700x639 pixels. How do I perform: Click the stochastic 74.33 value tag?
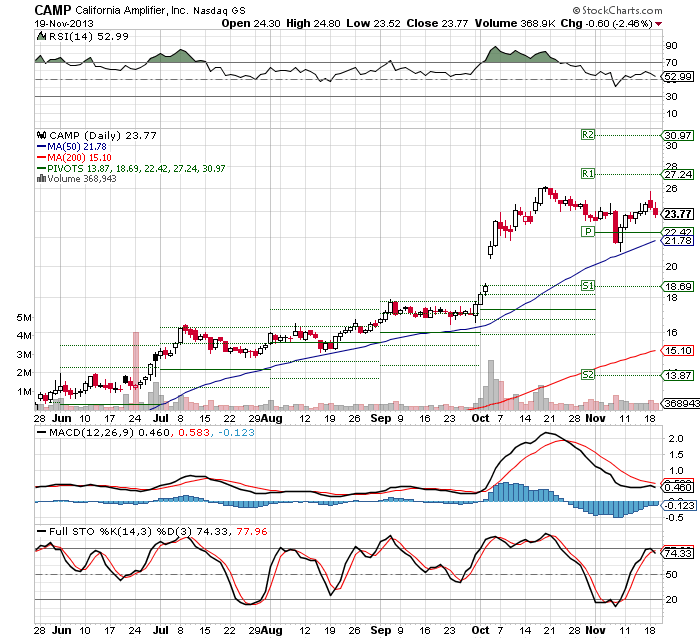coord(678,554)
